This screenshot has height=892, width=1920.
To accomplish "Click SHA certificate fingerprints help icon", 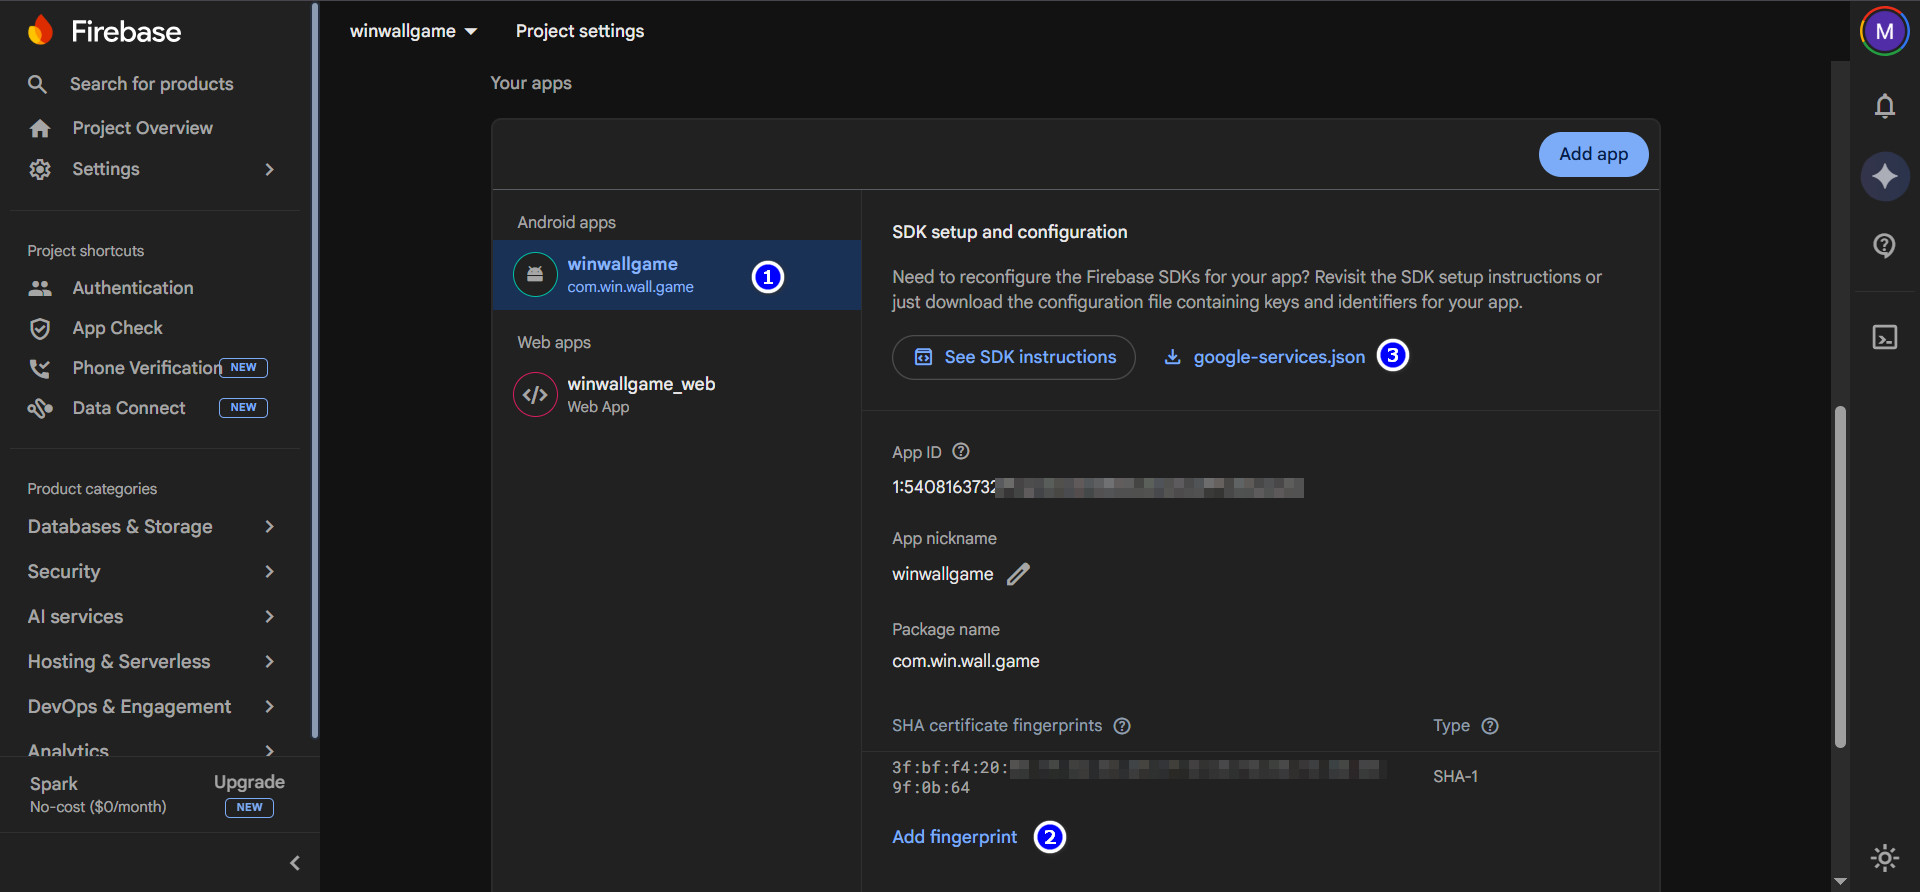I will (x=1122, y=726).
